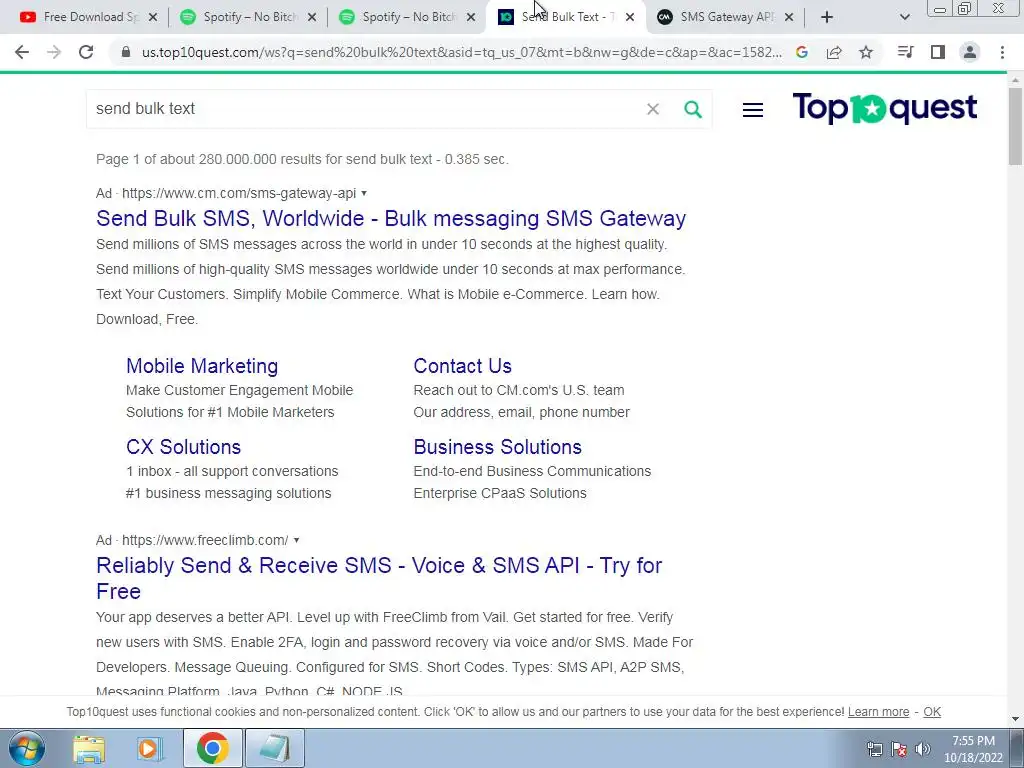Go back with browser back arrow
This screenshot has width=1024, height=768.
pyautogui.click(x=22, y=52)
